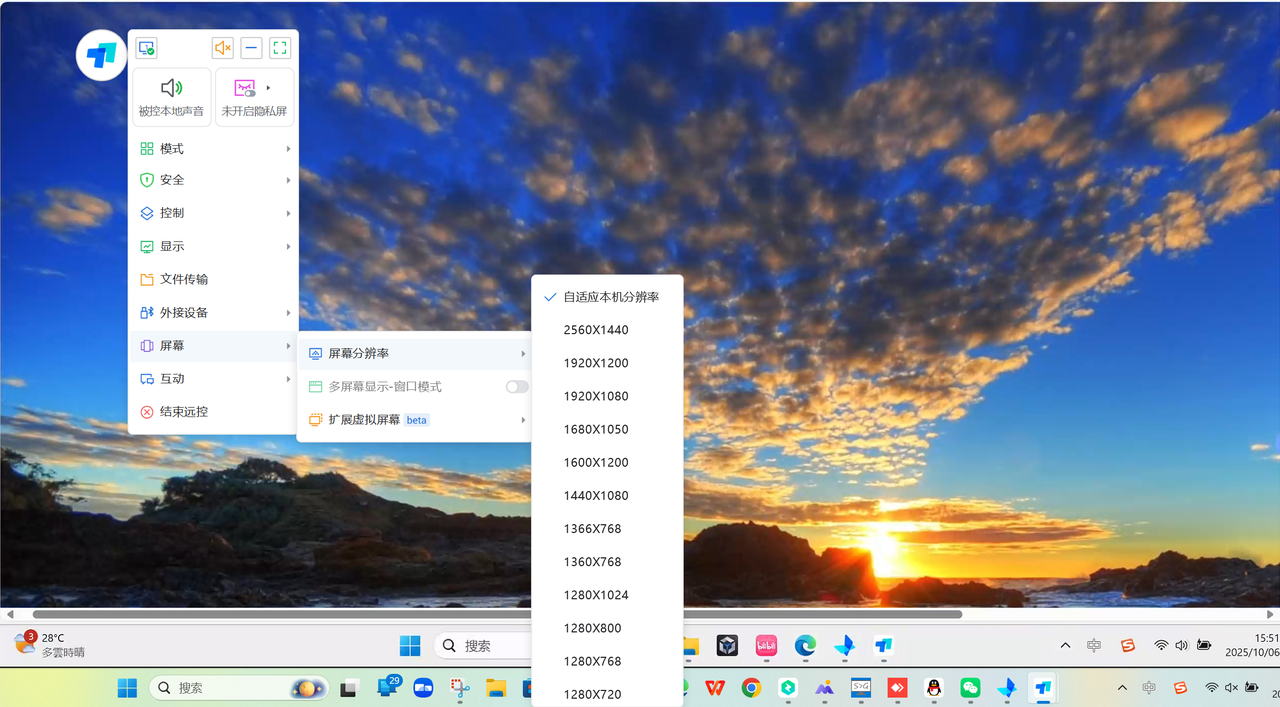
Task: Select 自适应本机分辨率 option
Action: click(611, 296)
